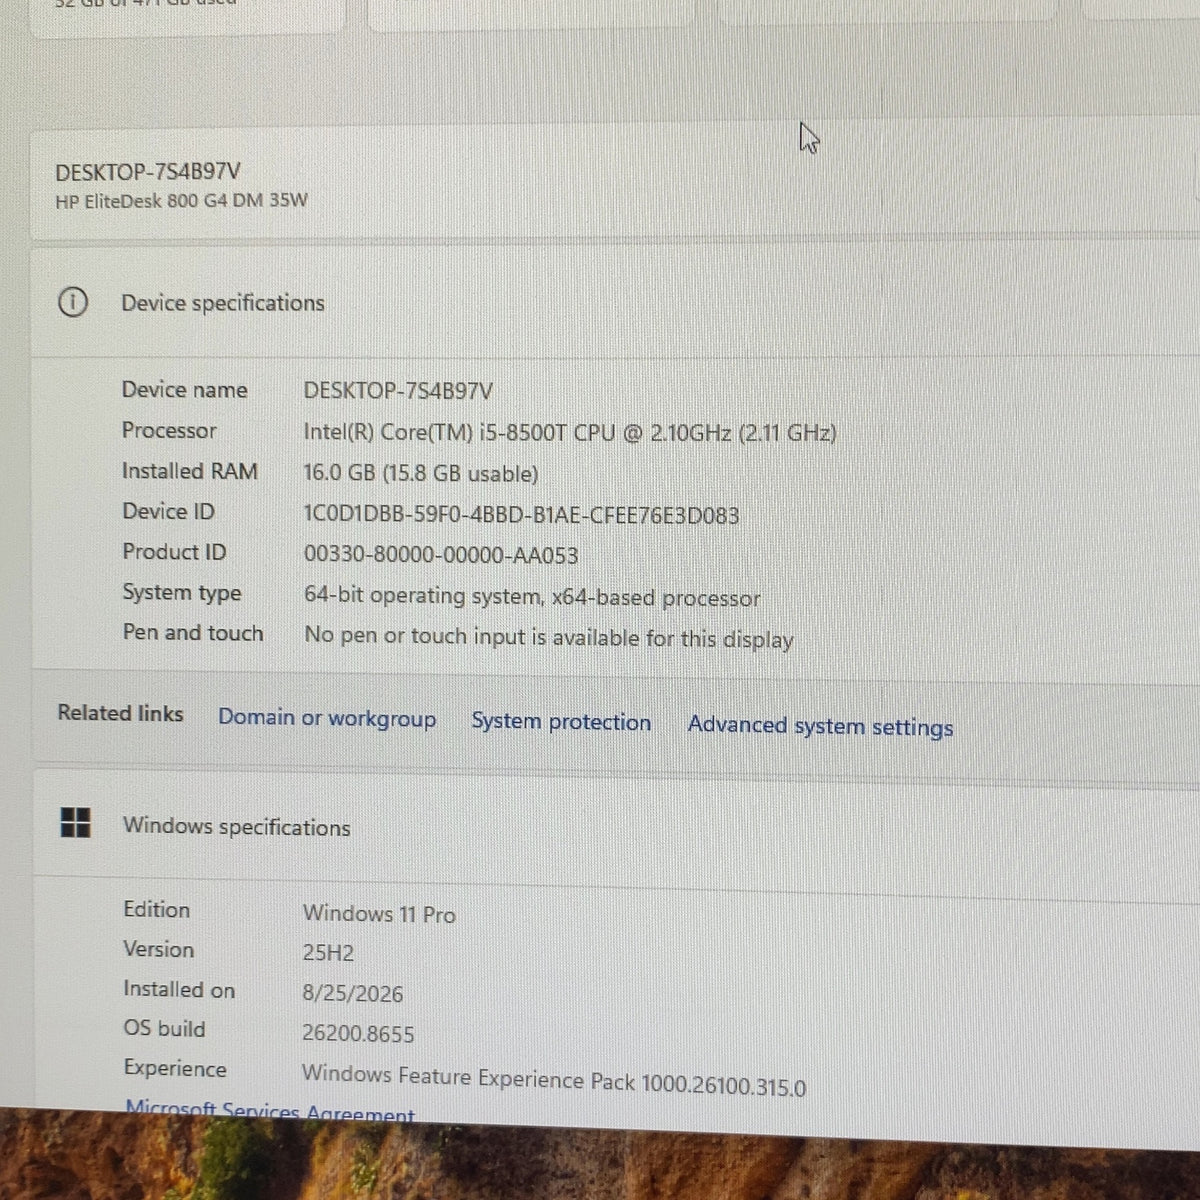The height and width of the screenshot is (1200, 1200).
Task: Click the Installed on label
Action: click(x=179, y=989)
